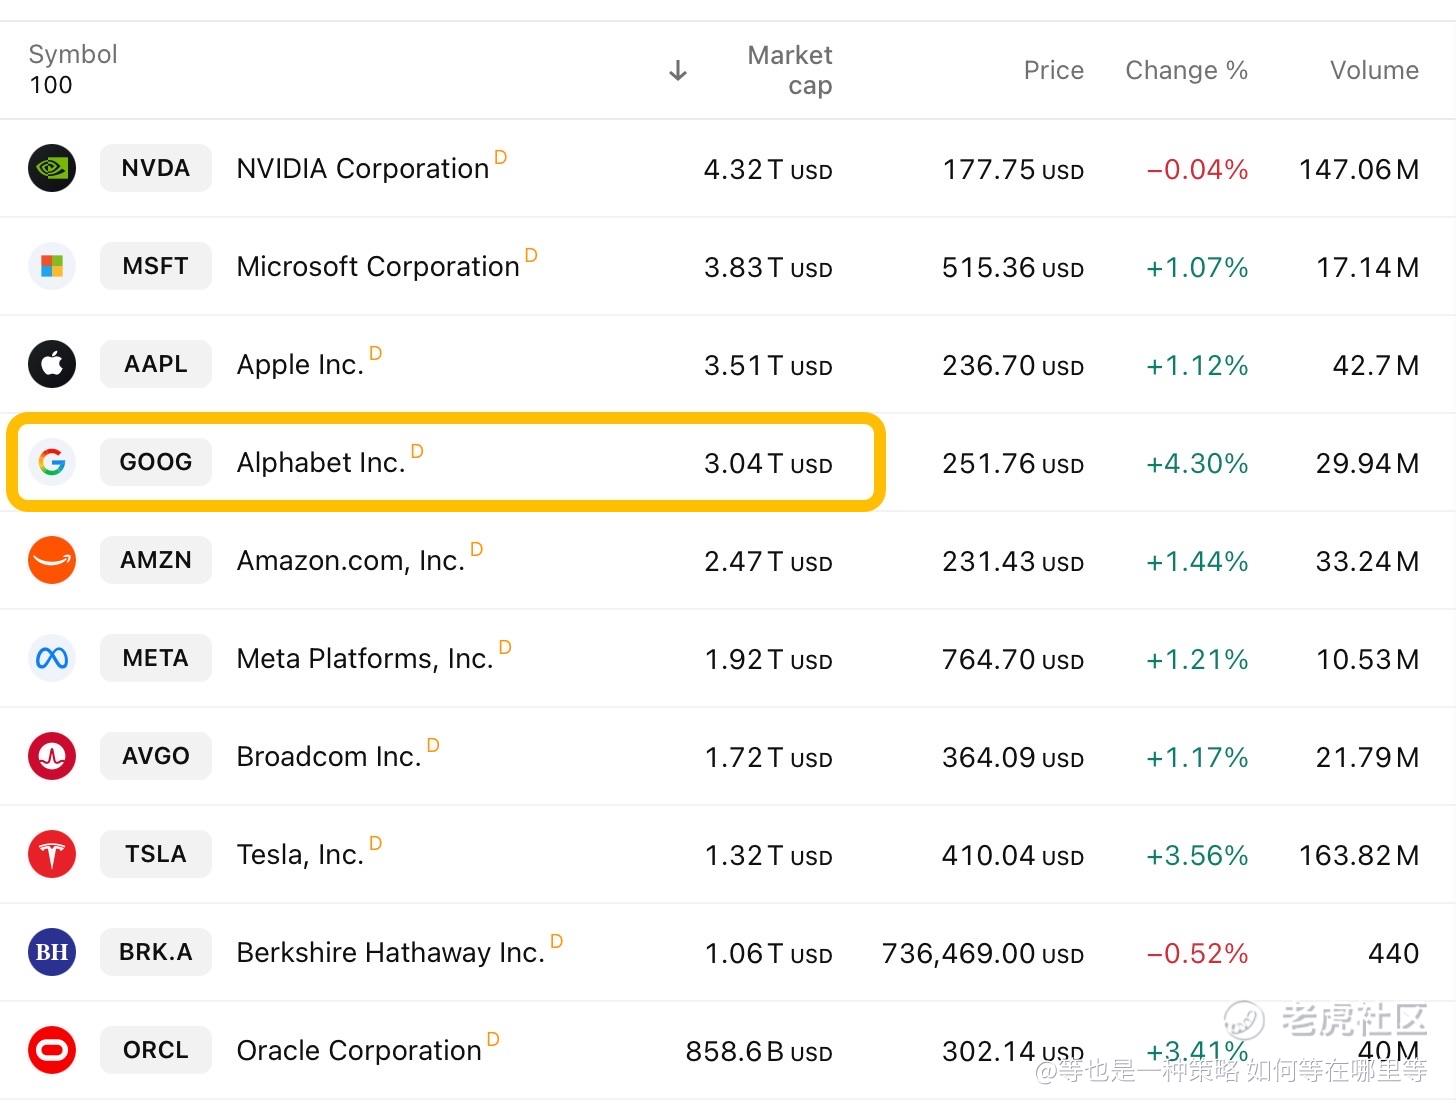Click the 236.70 USD price cell
Screen dimensions: 1456x1104
point(1013,366)
